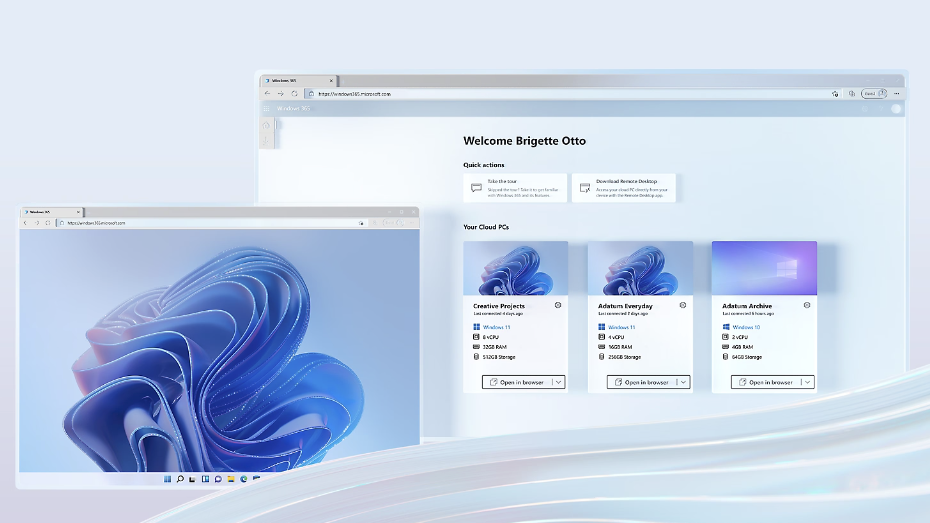Screen dimensions: 930x523
Task: Select the Windows 365 tab in the large browser
Action: [297, 81]
